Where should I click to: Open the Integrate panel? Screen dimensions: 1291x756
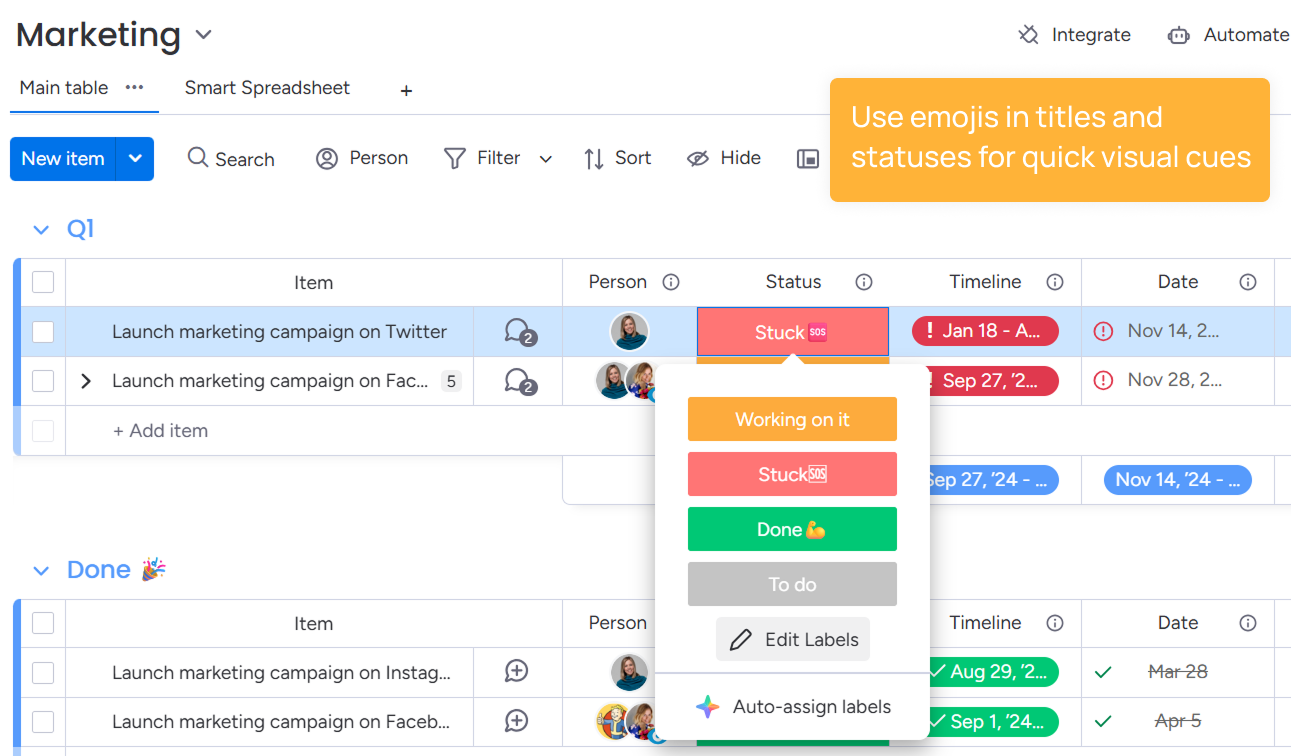[x=1073, y=34]
